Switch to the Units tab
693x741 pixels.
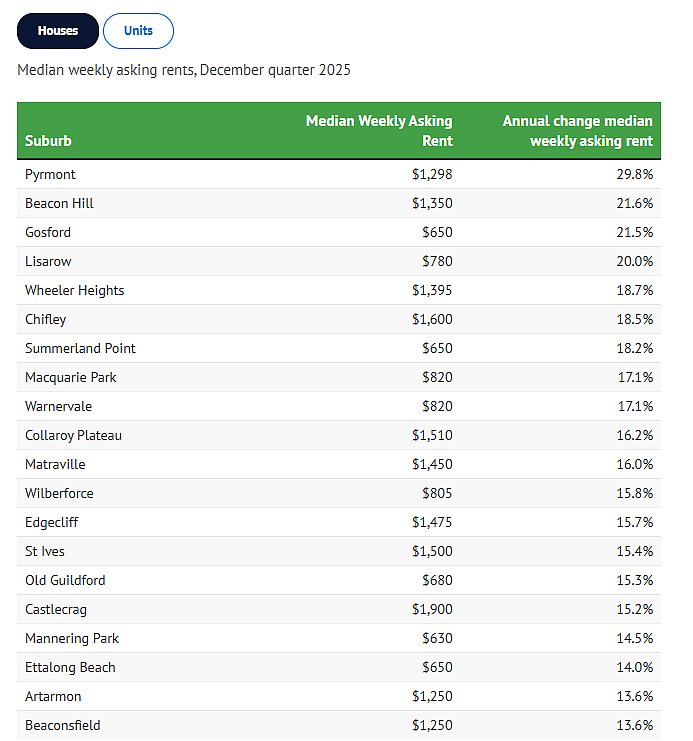tap(138, 31)
